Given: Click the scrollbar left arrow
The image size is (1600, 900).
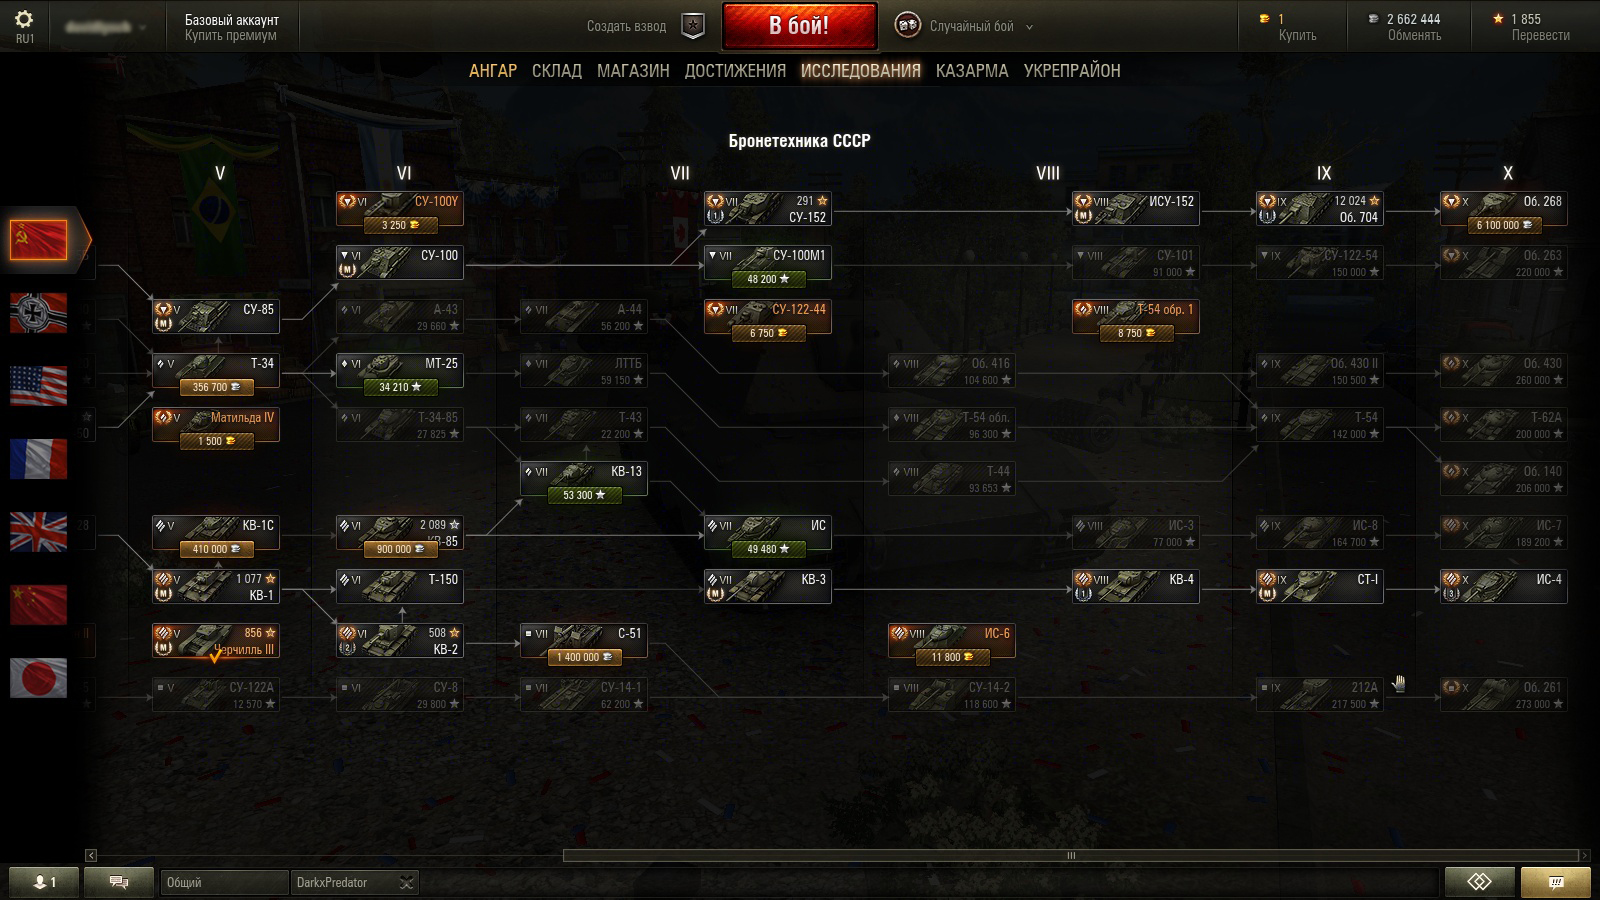Looking at the screenshot, I should 91,855.
